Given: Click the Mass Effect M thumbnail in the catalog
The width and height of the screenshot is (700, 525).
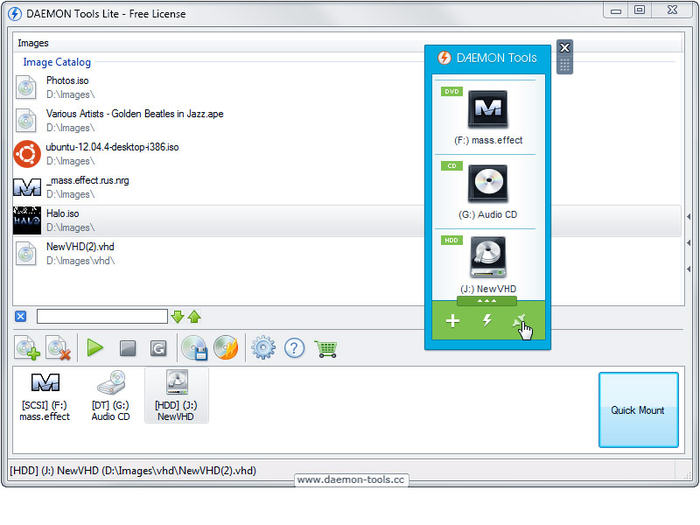Looking at the screenshot, I should pyautogui.click(x=27, y=188).
